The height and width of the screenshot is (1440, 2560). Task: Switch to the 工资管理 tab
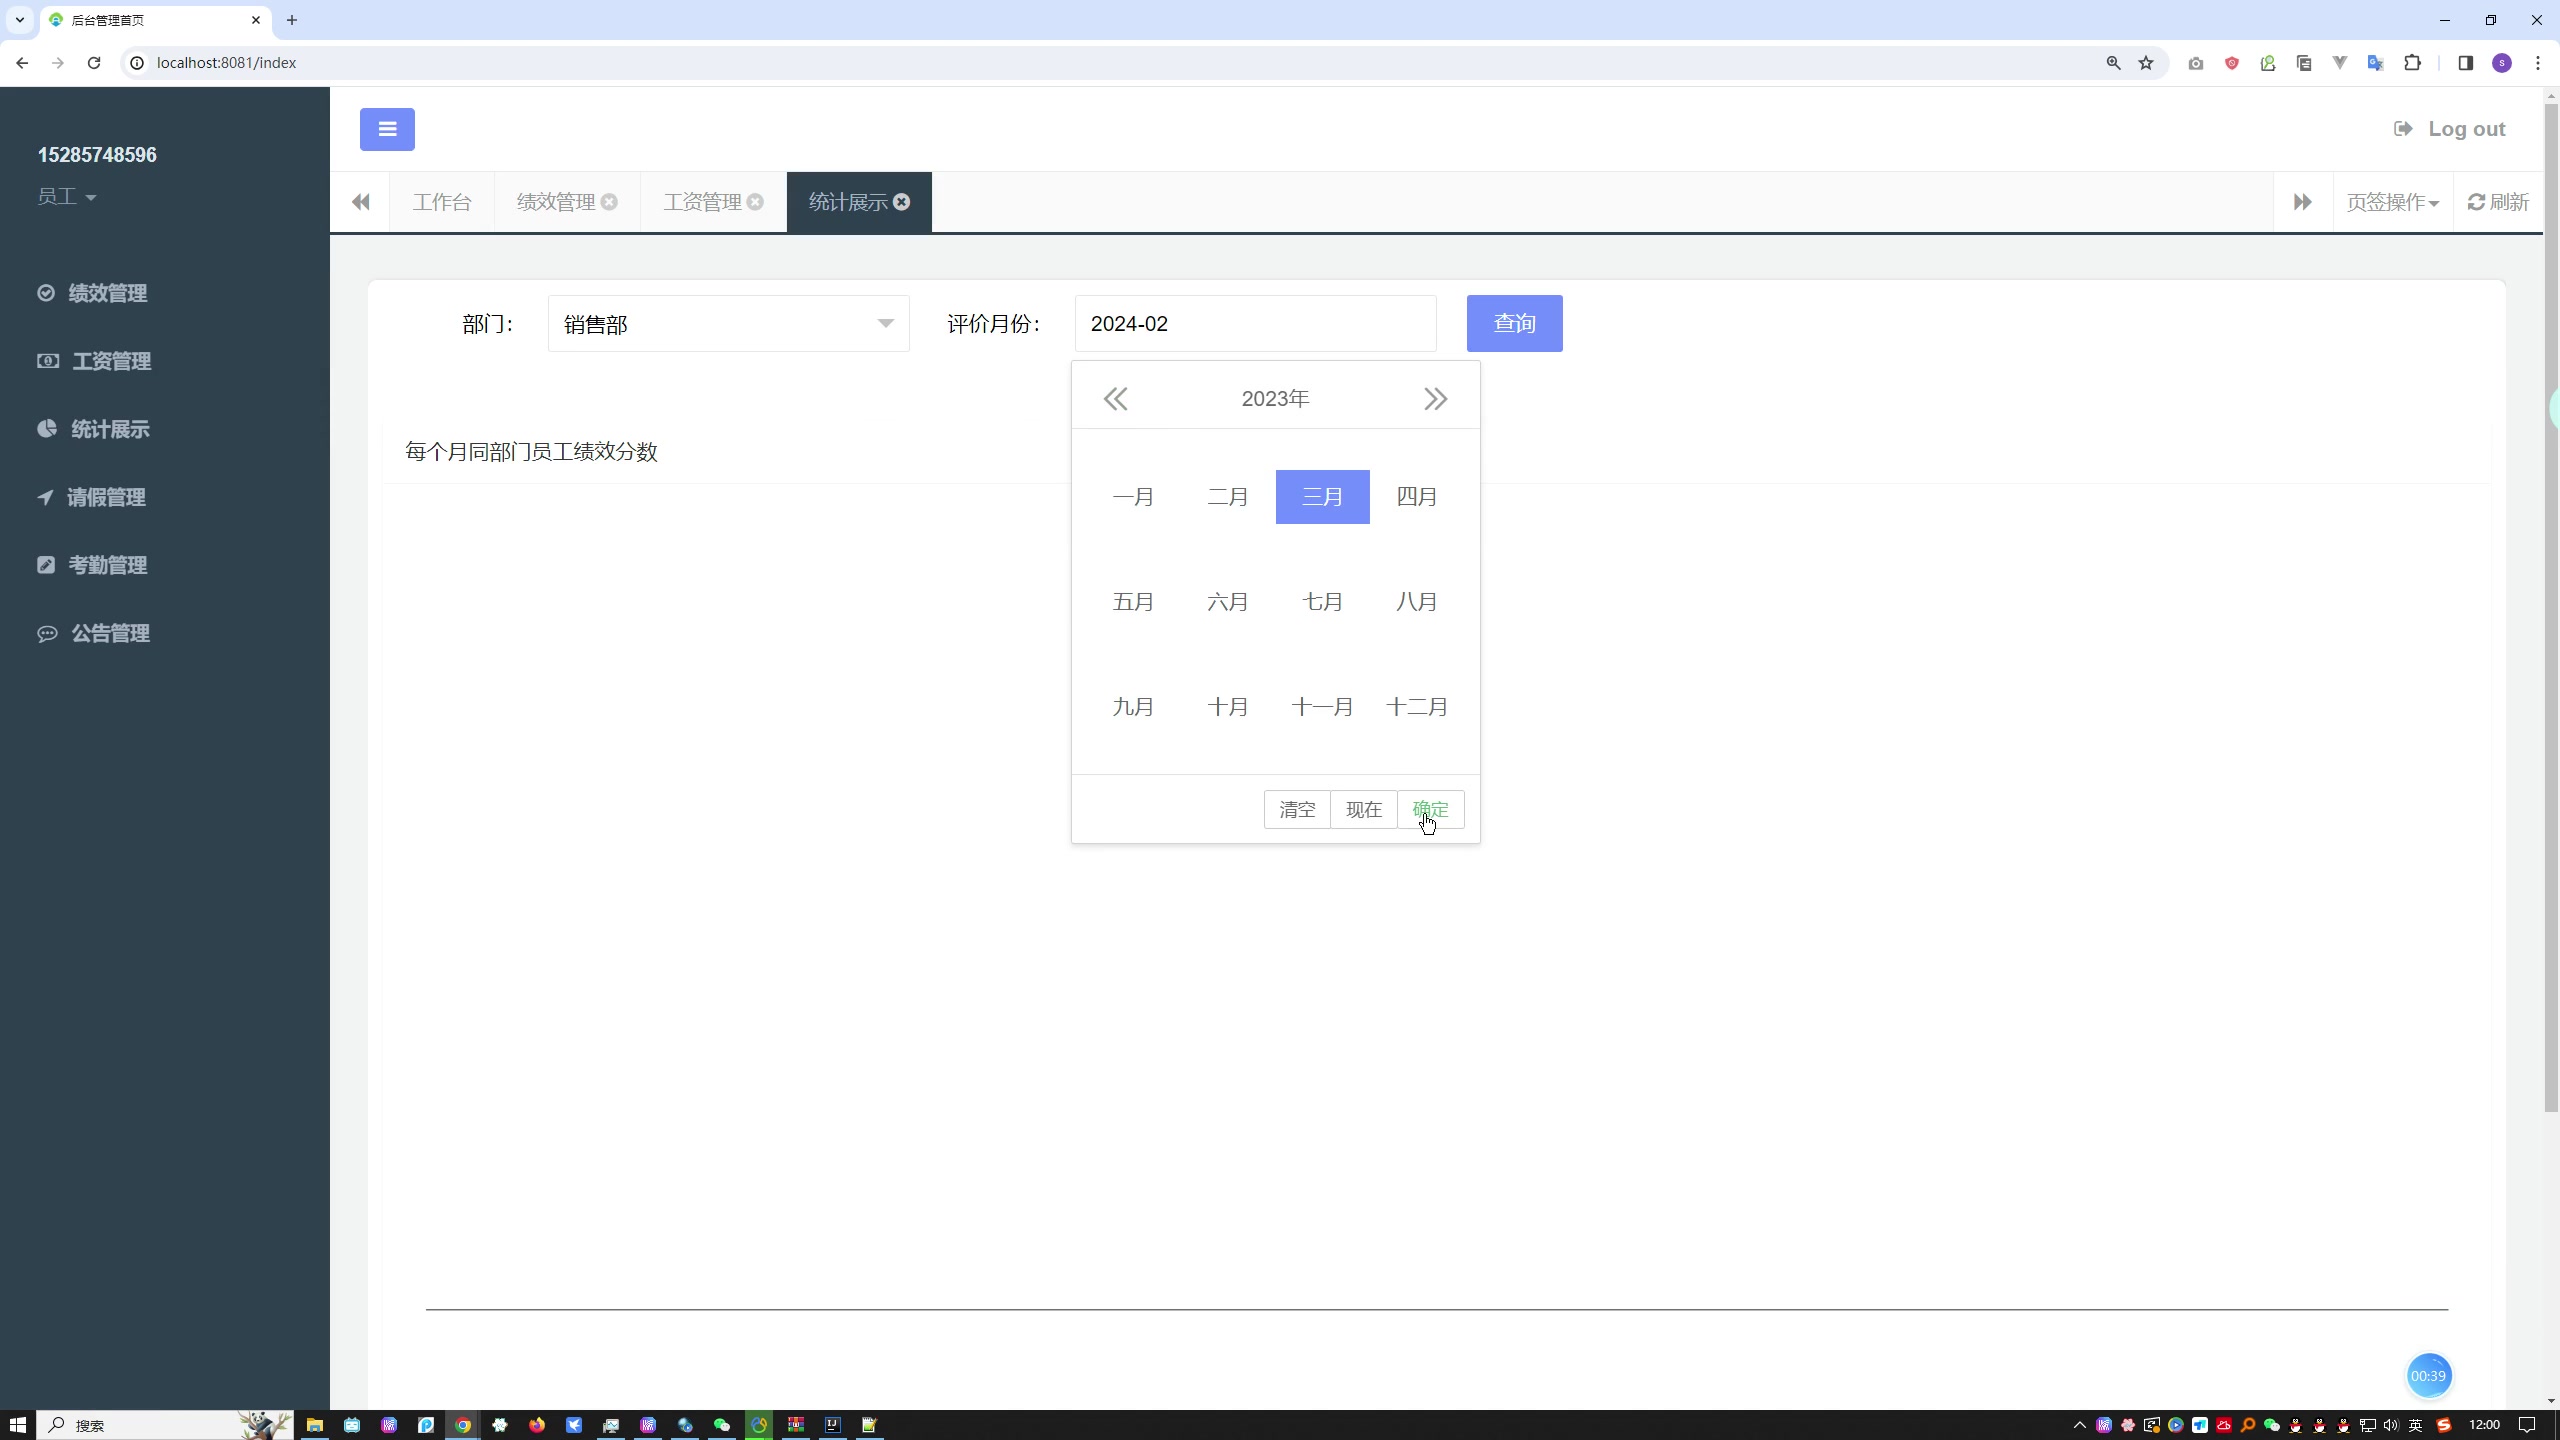click(703, 202)
